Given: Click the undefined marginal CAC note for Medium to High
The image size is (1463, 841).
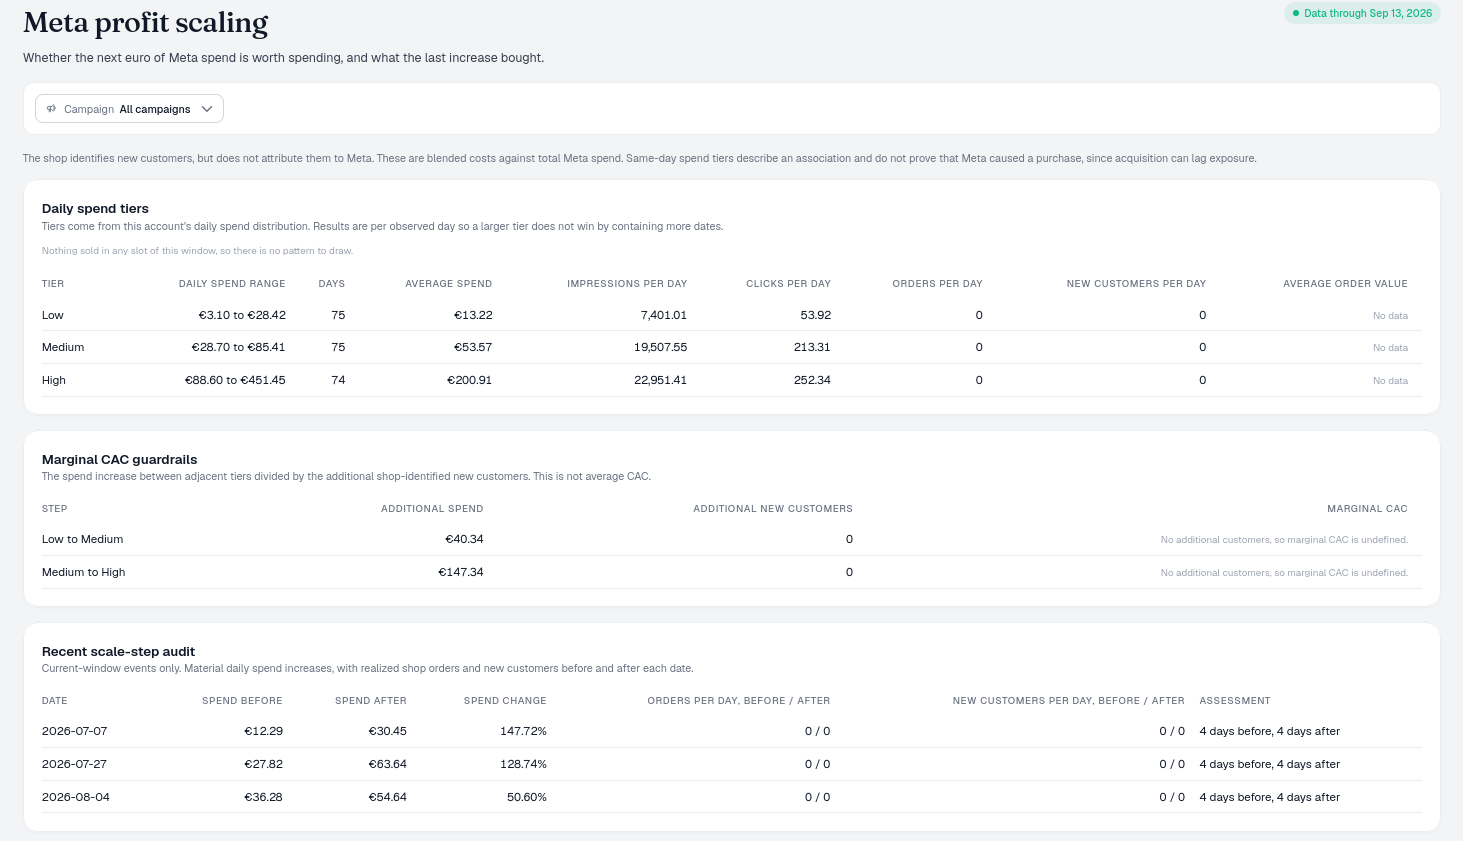Looking at the screenshot, I should coord(1284,573).
